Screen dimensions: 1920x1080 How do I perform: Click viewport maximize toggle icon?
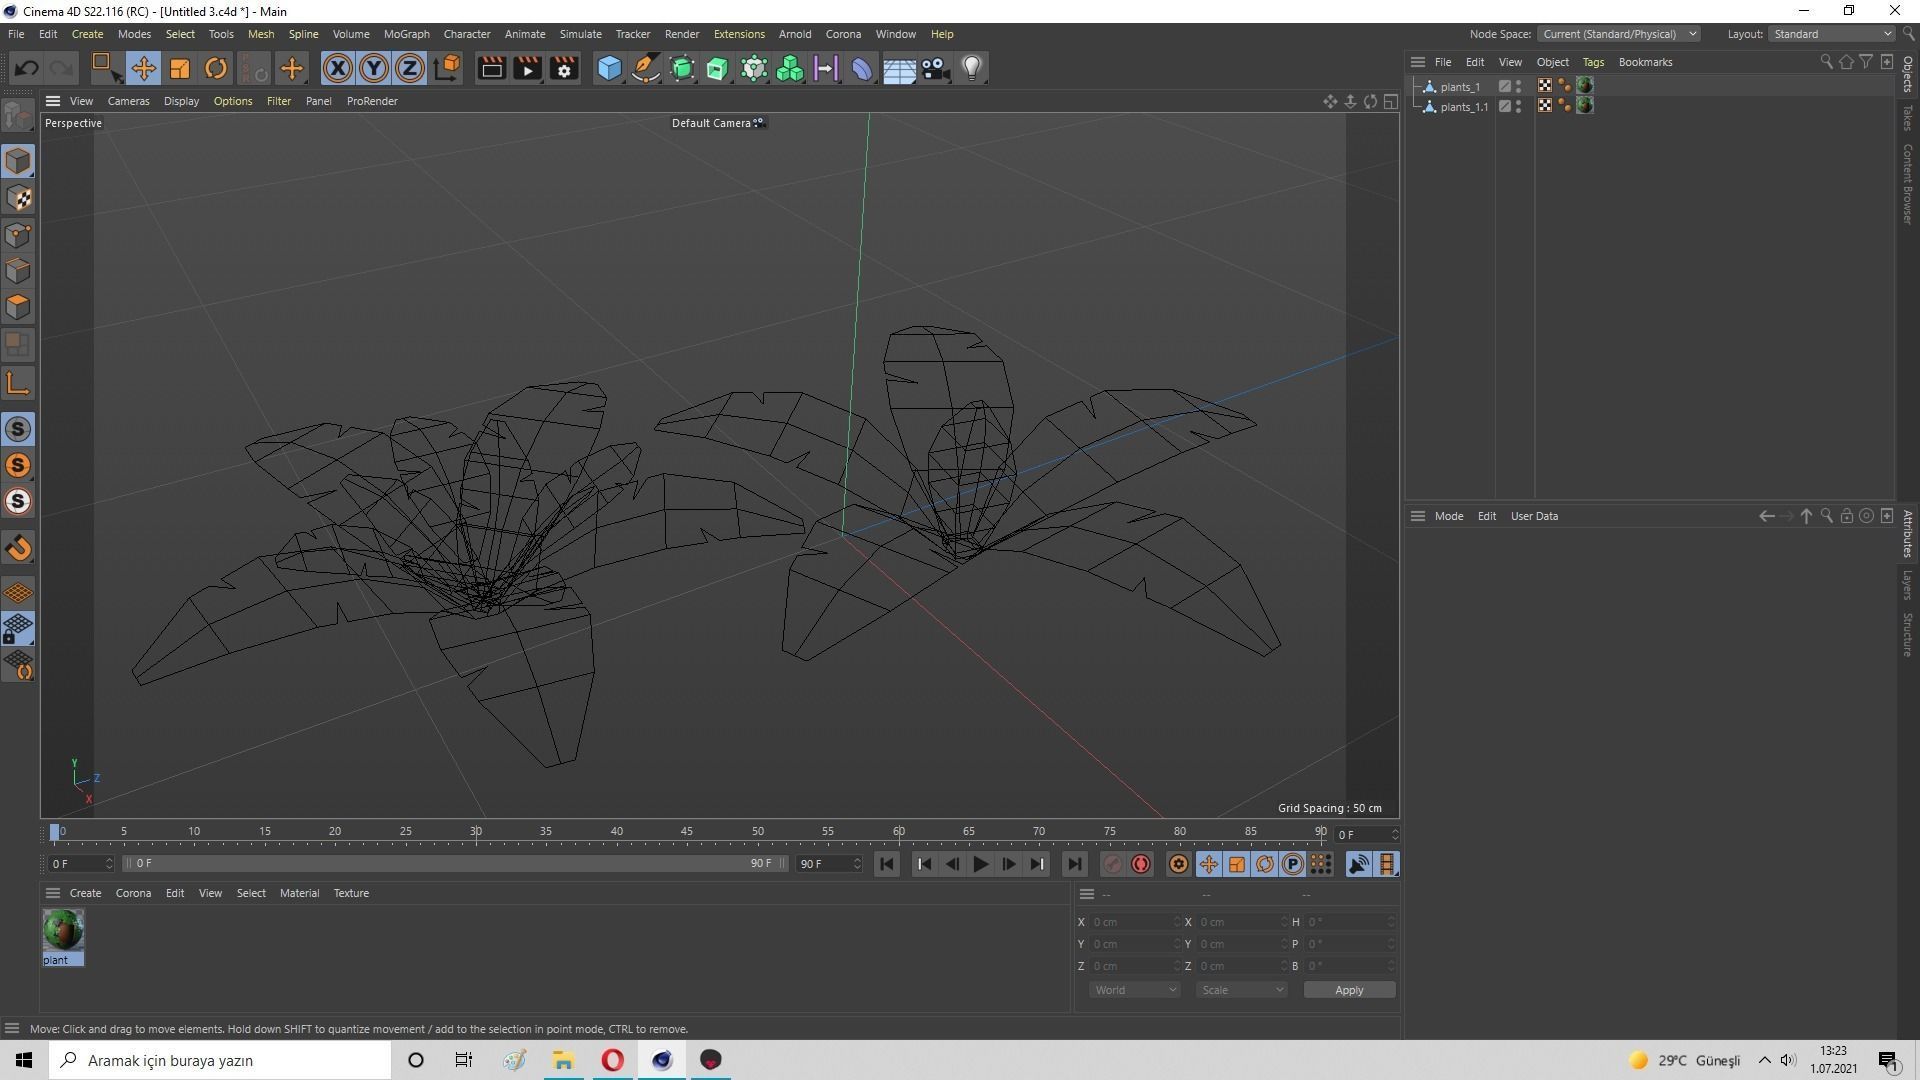point(1391,101)
